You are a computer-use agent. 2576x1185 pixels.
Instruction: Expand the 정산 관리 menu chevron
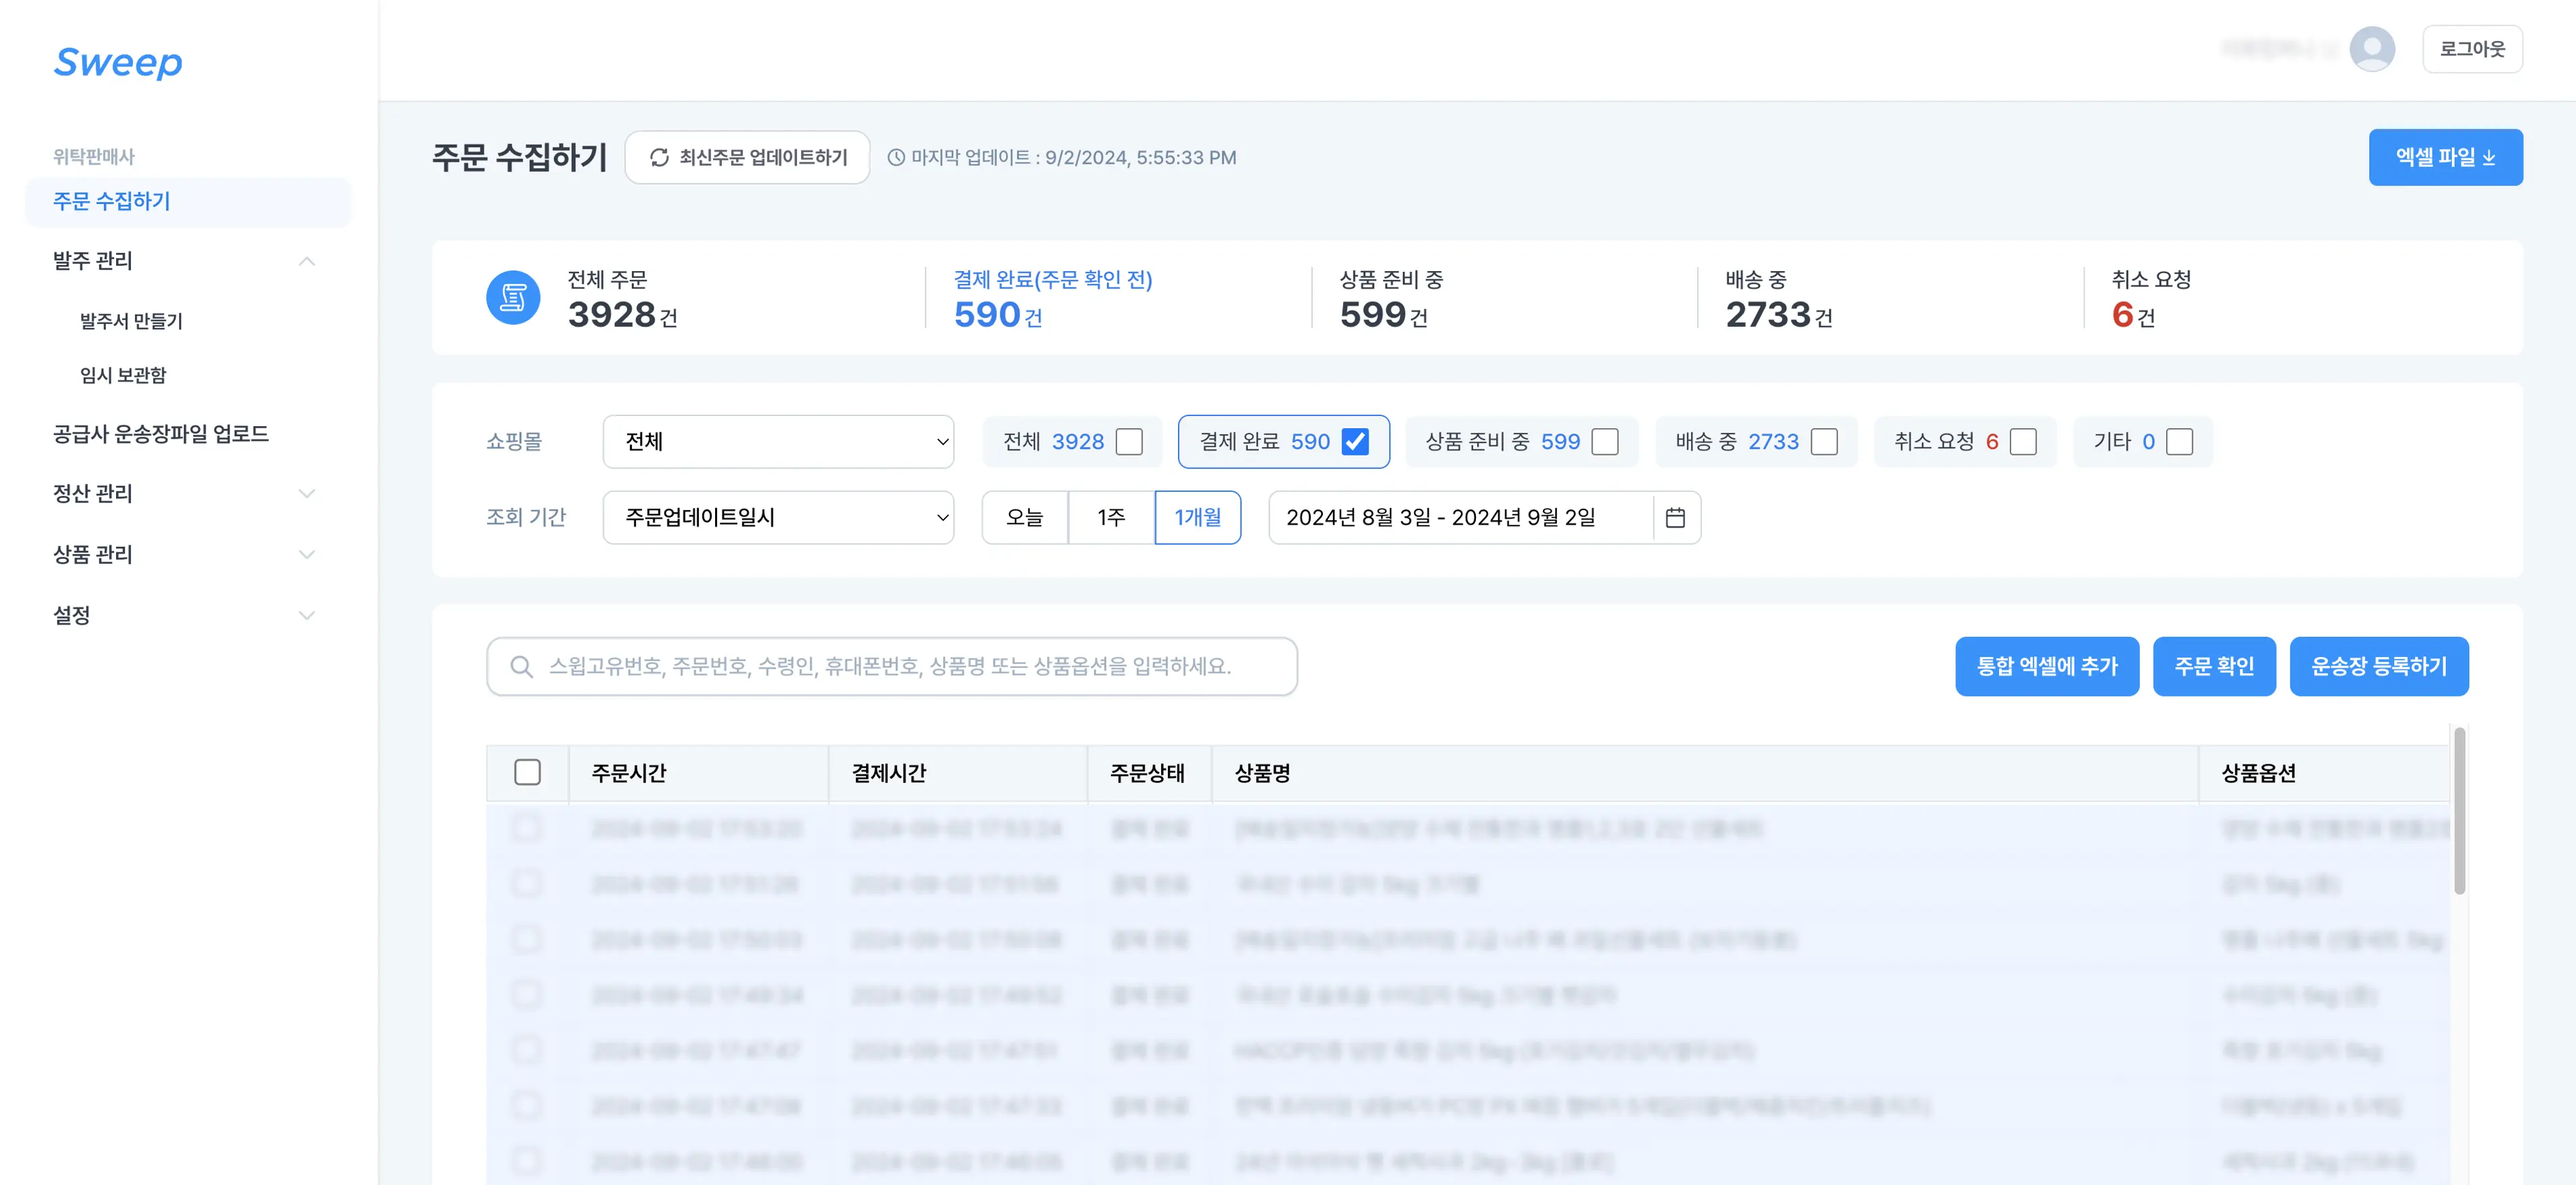(307, 494)
